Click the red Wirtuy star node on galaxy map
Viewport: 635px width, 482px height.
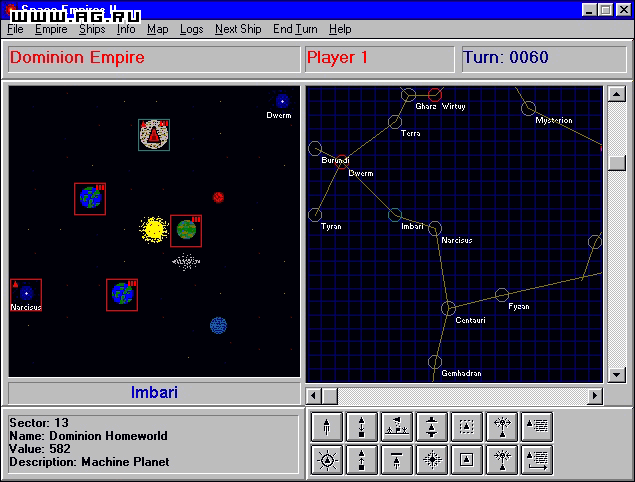(x=435, y=95)
